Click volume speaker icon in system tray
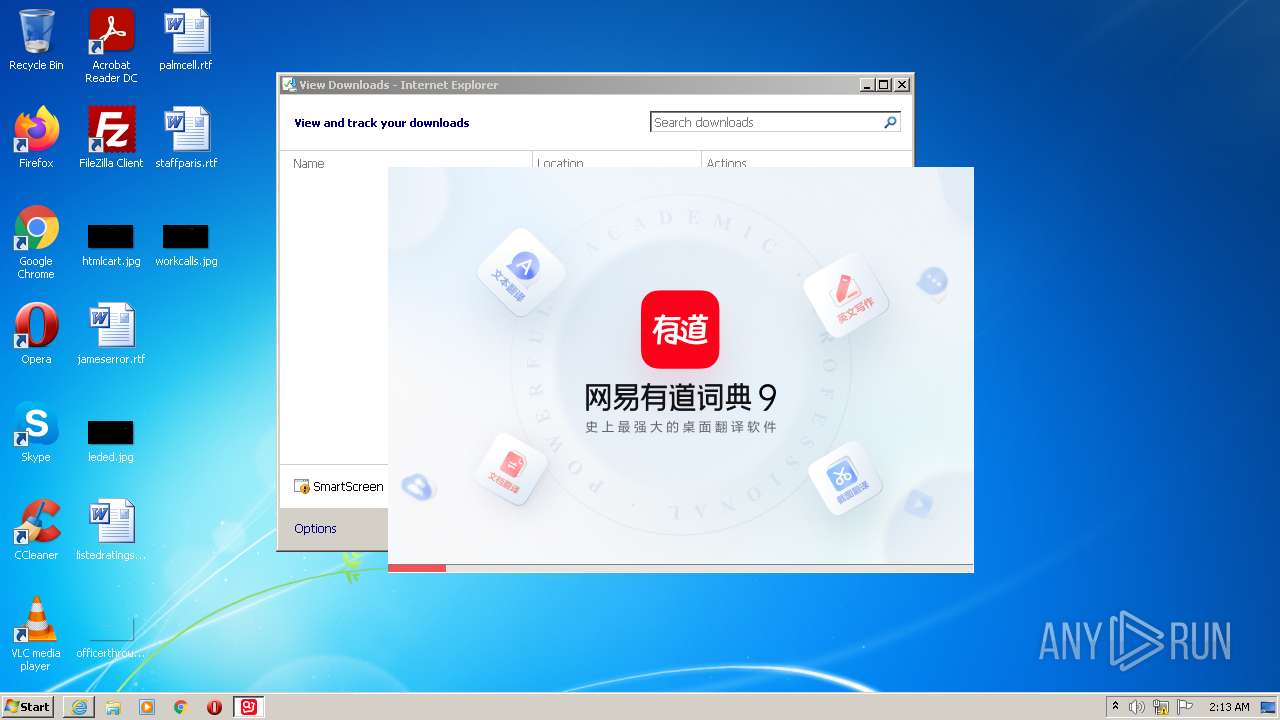This screenshot has width=1280, height=720. pyautogui.click(x=1137, y=707)
